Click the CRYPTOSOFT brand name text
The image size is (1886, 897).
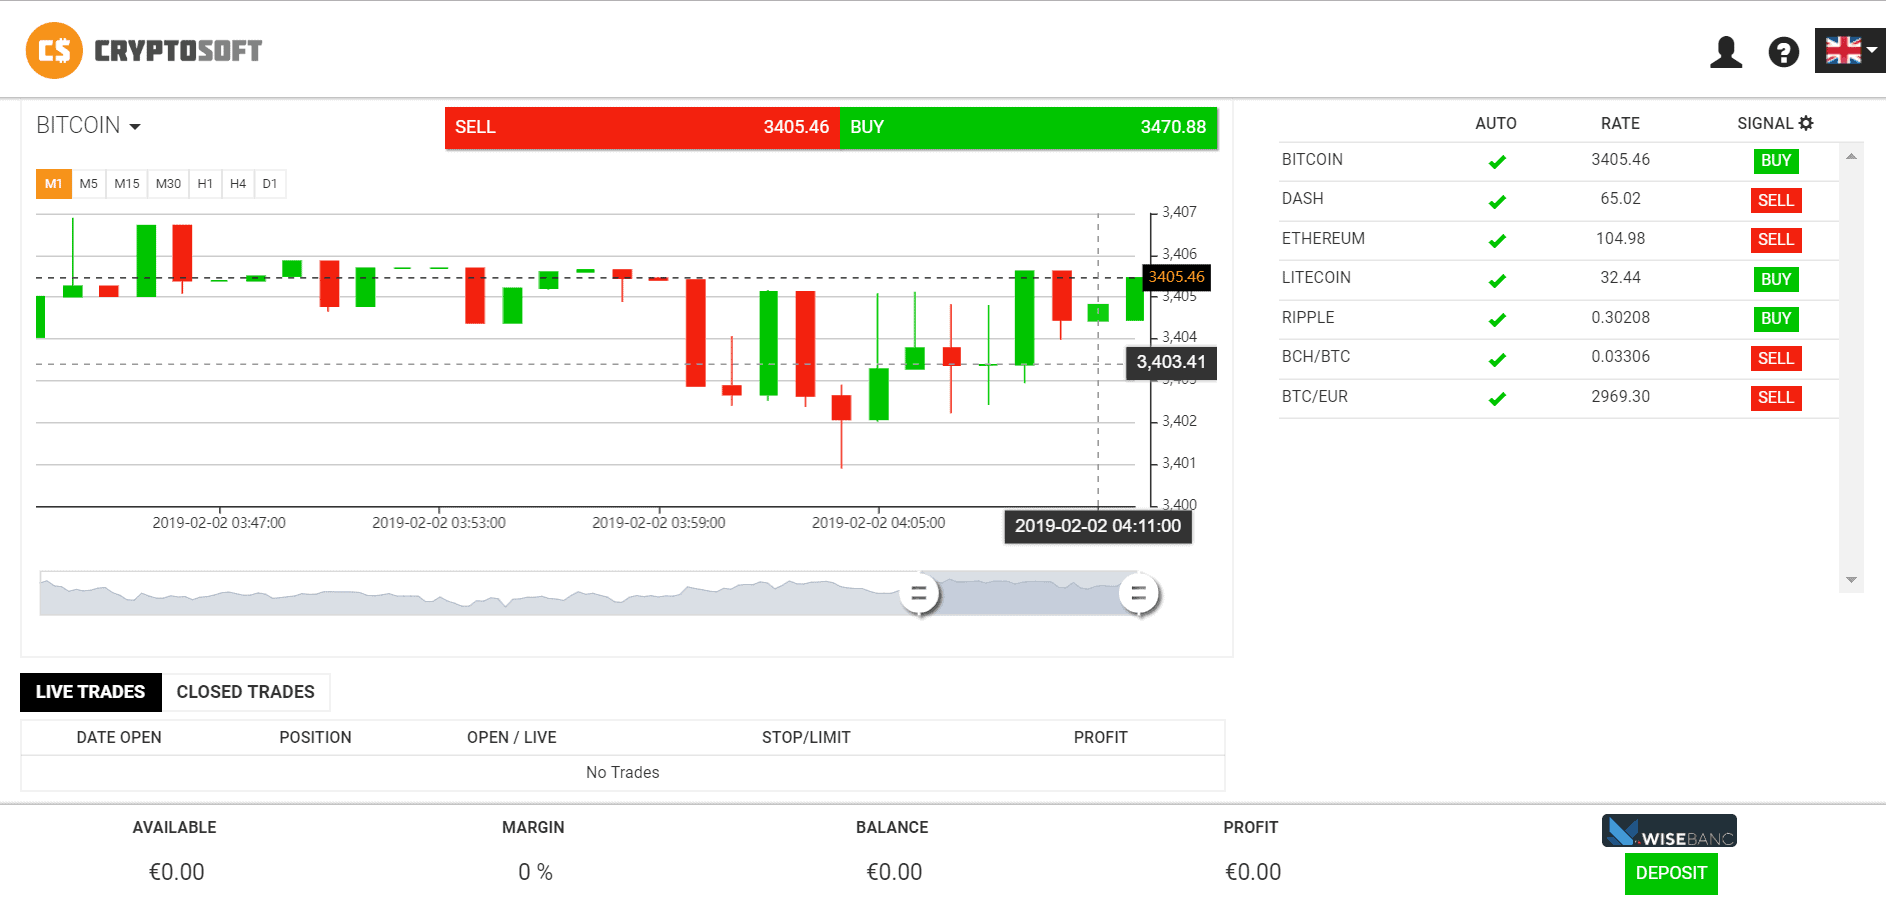click(x=178, y=51)
